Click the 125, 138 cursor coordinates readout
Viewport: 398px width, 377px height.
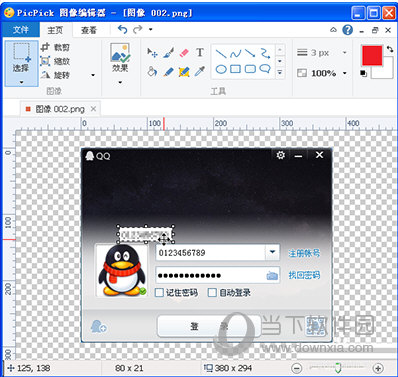[x=29, y=368]
